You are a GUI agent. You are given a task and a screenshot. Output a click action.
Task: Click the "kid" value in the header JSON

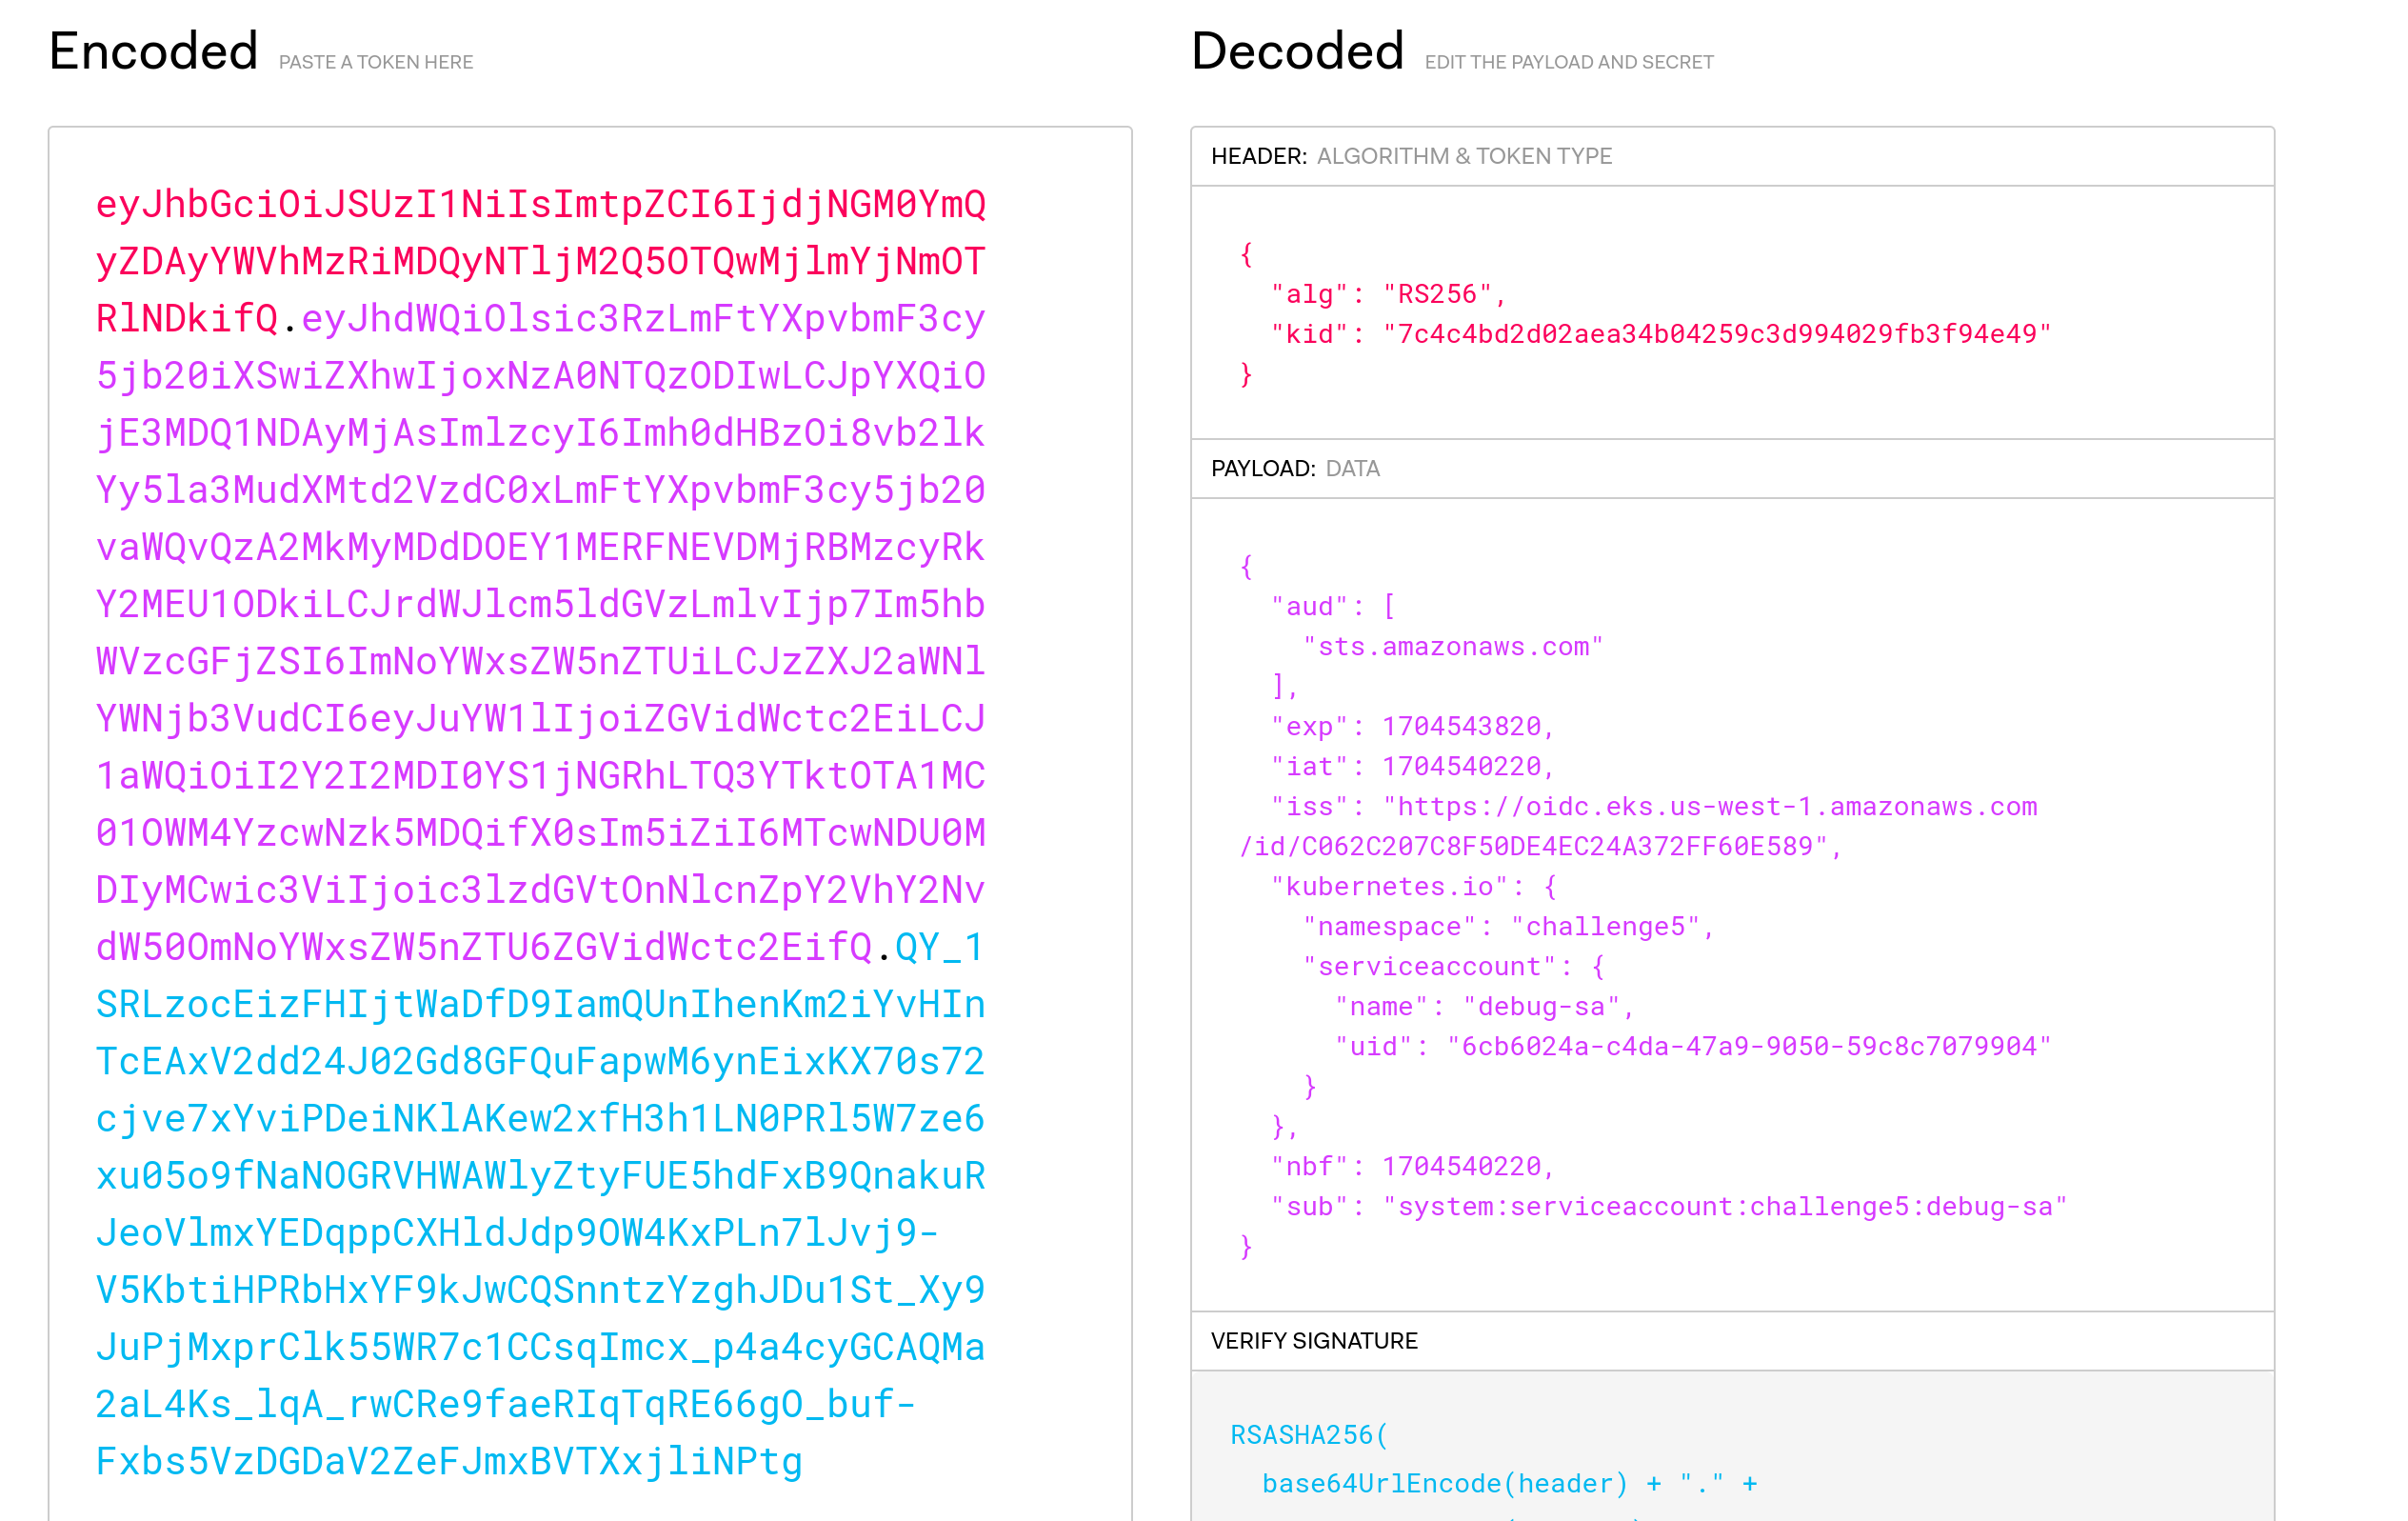(1716, 334)
